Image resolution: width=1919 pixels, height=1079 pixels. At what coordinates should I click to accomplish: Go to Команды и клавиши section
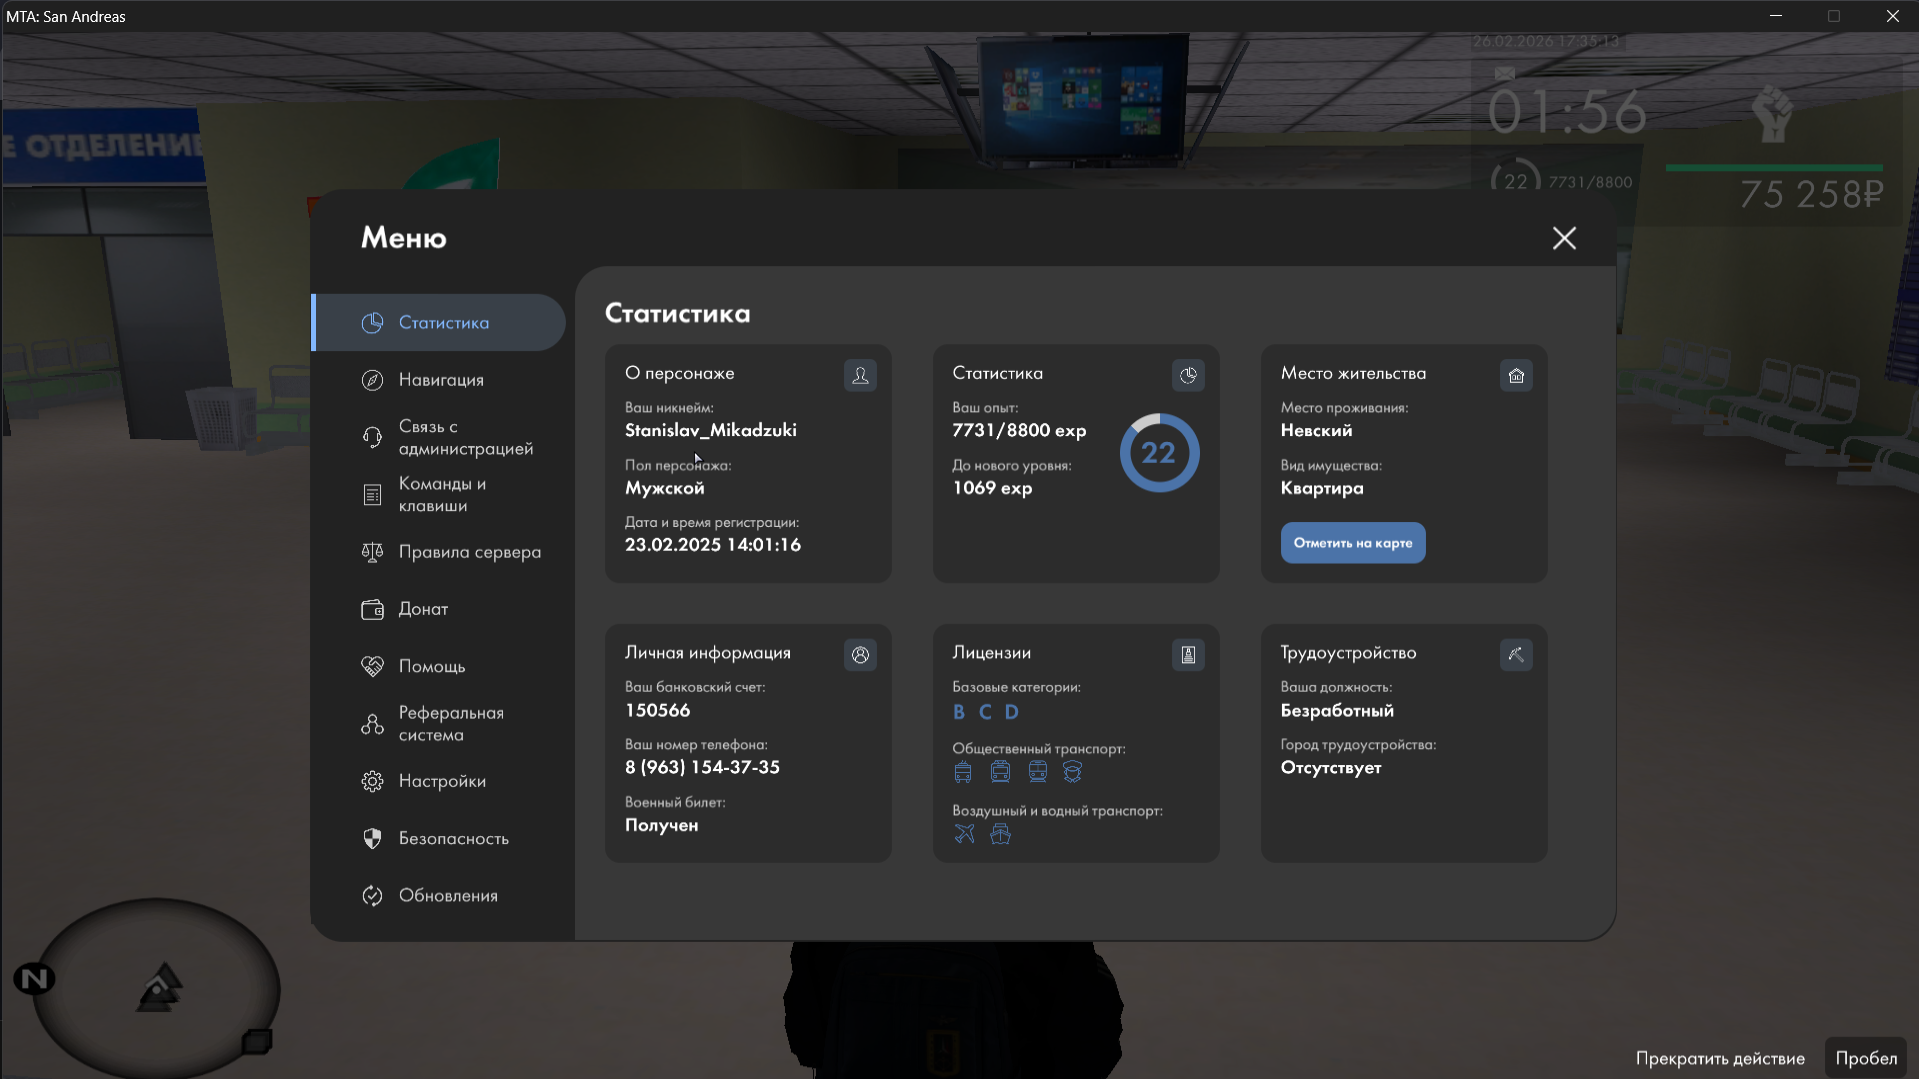(x=440, y=494)
